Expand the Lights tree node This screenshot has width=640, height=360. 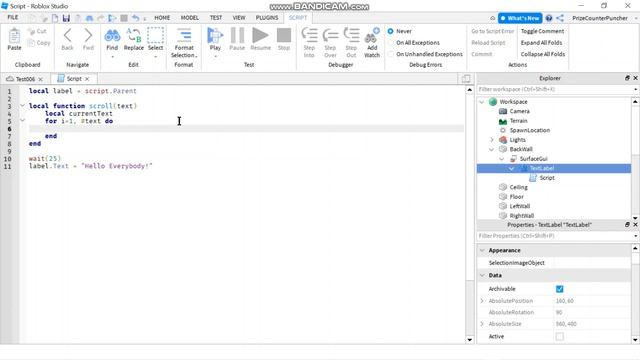coord(492,140)
